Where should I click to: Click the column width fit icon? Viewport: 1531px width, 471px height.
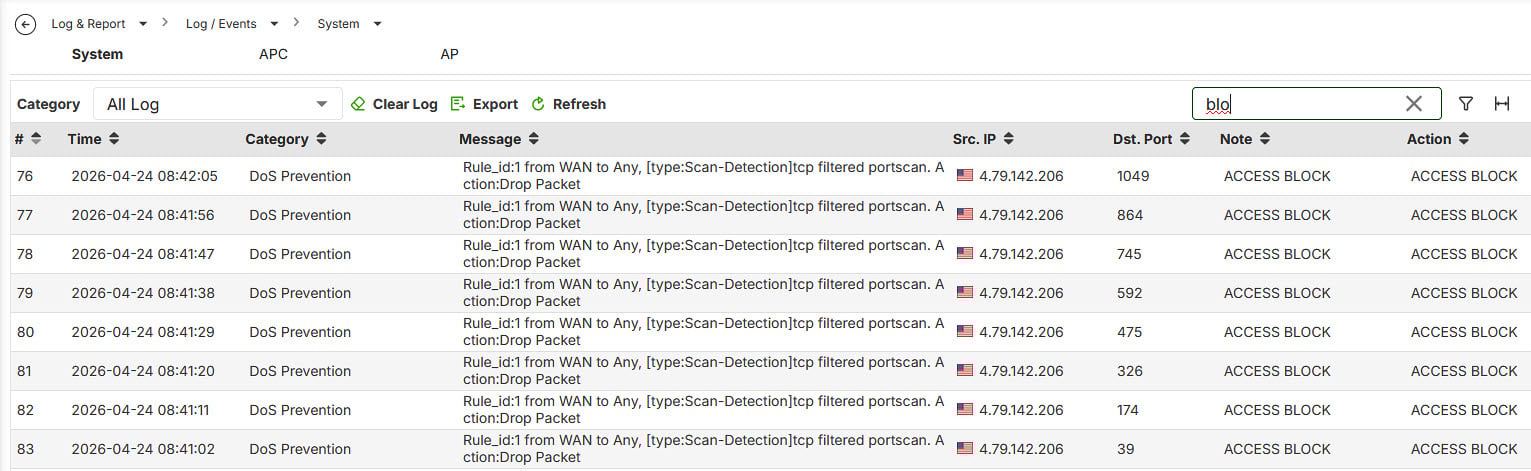(x=1501, y=104)
